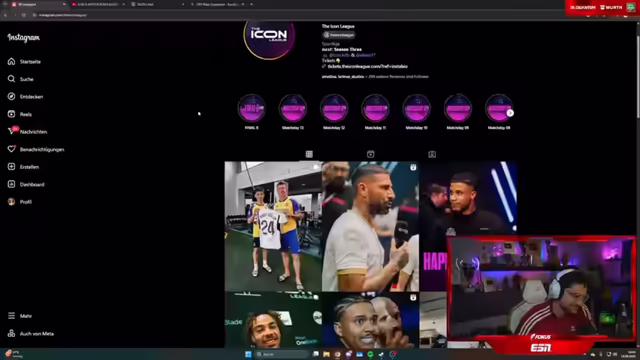Open Reels in the sidebar

point(20,114)
